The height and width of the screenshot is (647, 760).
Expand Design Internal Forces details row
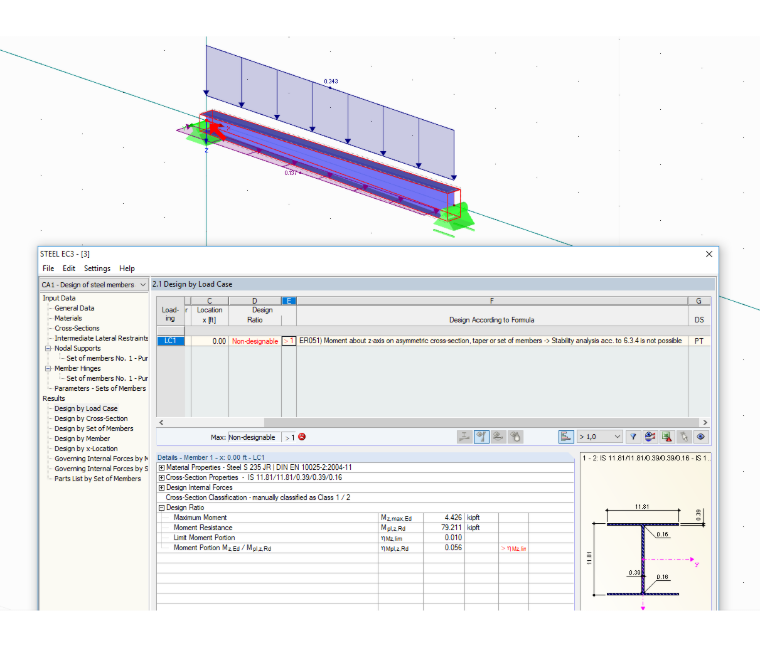(x=162, y=488)
